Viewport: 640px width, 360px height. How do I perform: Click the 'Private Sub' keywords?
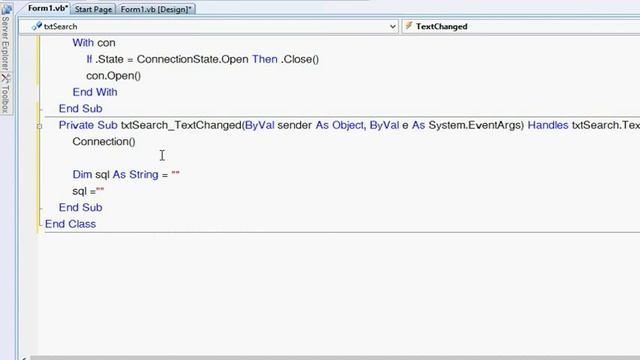click(x=88, y=125)
